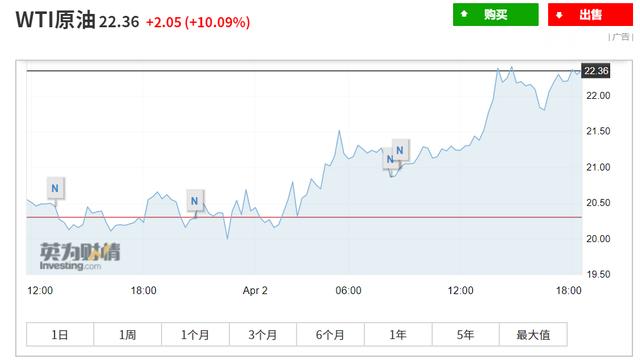
Task: Switch chart to 3个月 range
Action: click(263, 335)
